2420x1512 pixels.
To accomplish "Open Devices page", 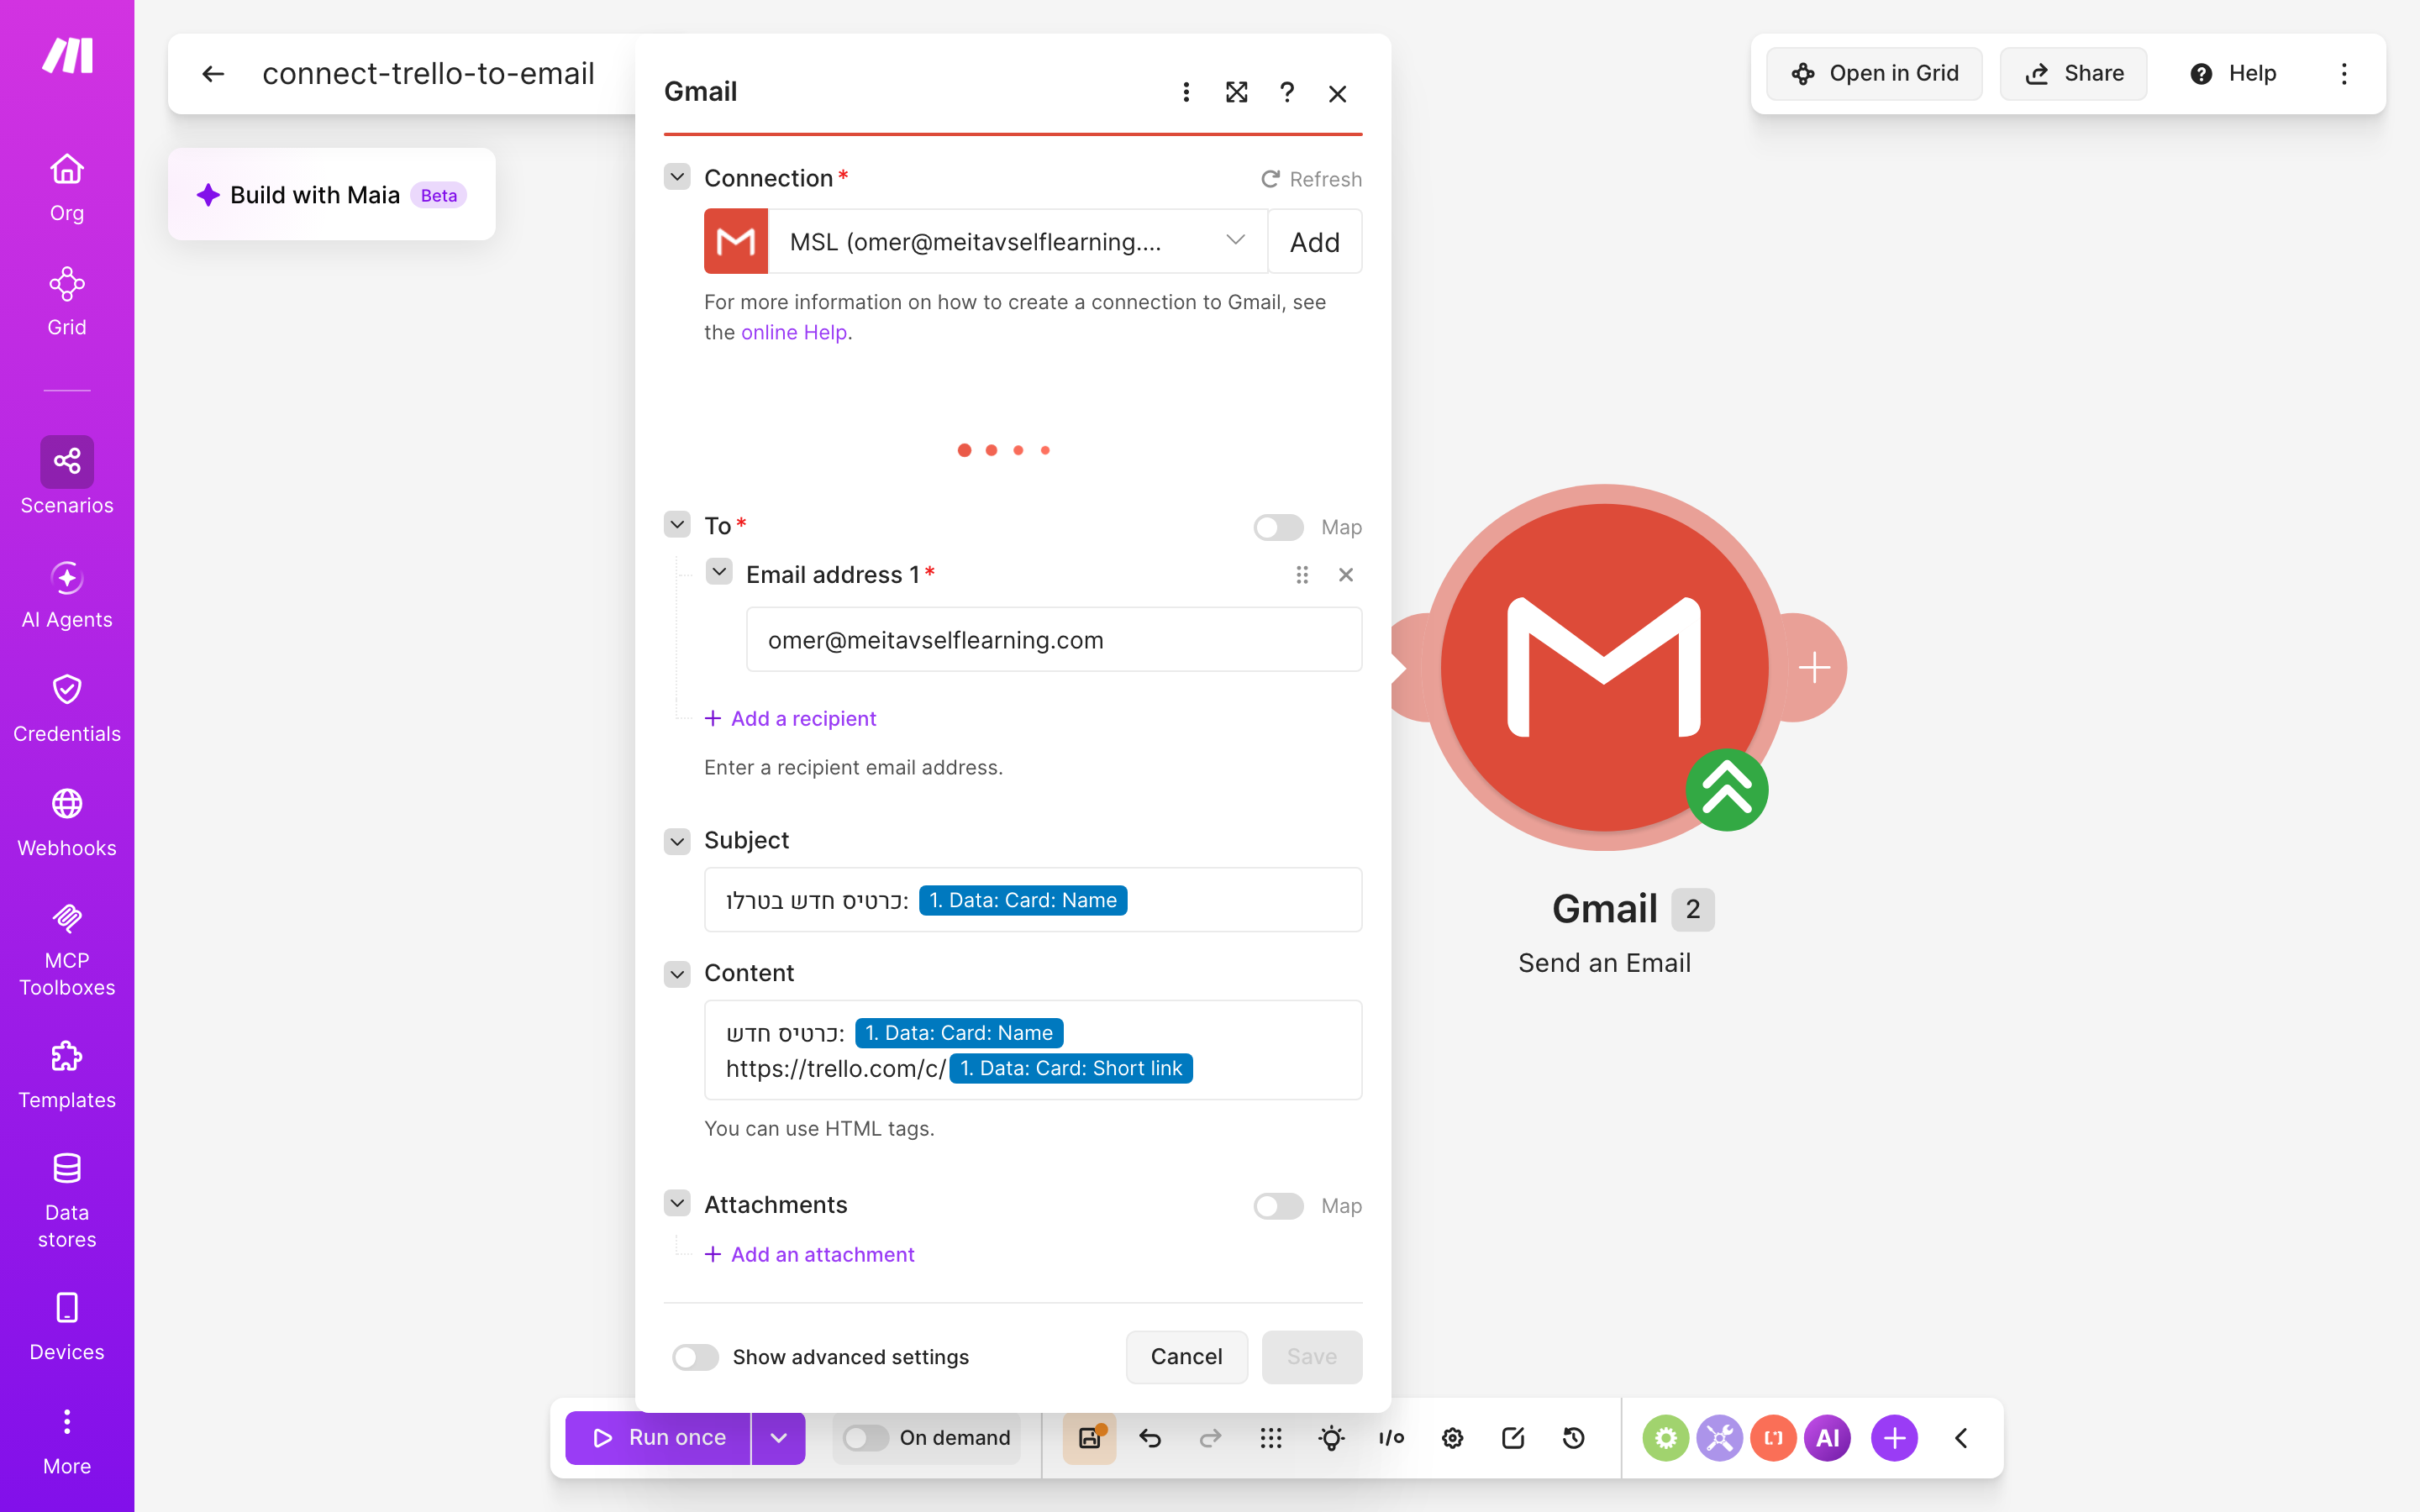I will coord(67,1326).
